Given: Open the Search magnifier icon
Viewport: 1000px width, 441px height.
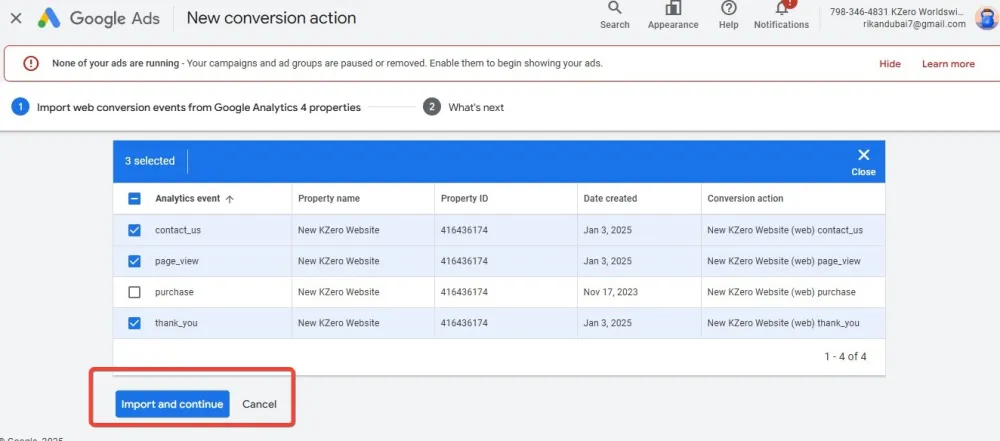Looking at the screenshot, I should coord(614,8).
